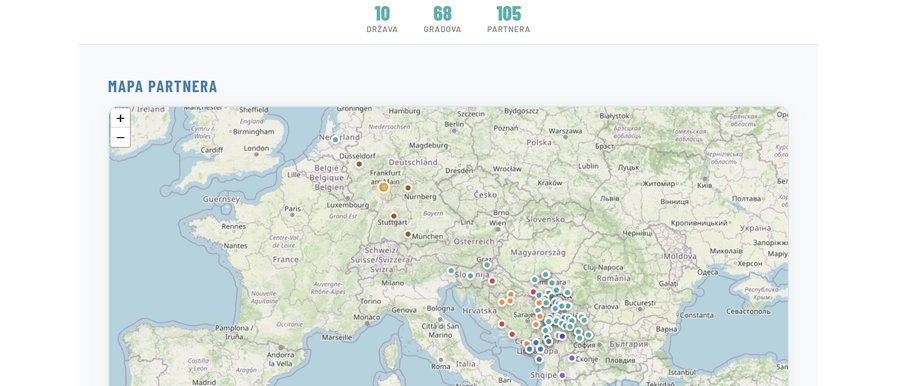Click the large orange marker at Frankfurt

(x=383, y=187)
